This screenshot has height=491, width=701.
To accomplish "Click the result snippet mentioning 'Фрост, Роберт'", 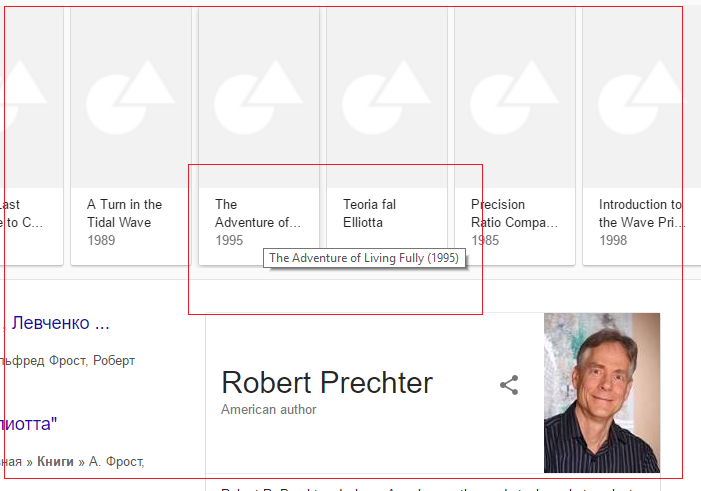I will point(68,360).
